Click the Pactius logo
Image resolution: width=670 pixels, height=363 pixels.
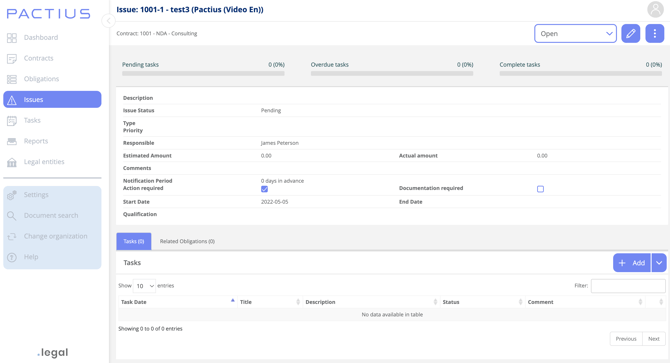[48, 14]
